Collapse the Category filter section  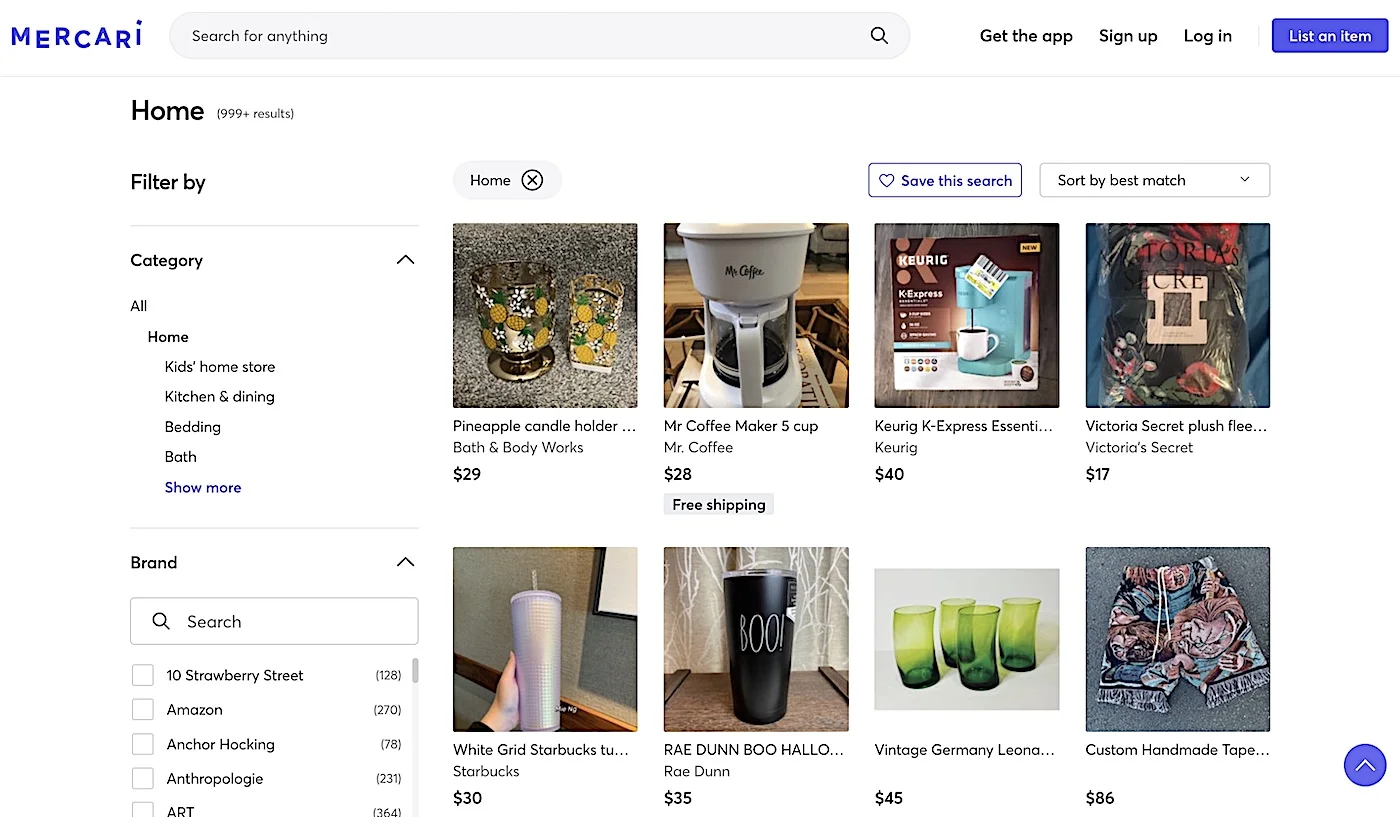tap(405, 260)
